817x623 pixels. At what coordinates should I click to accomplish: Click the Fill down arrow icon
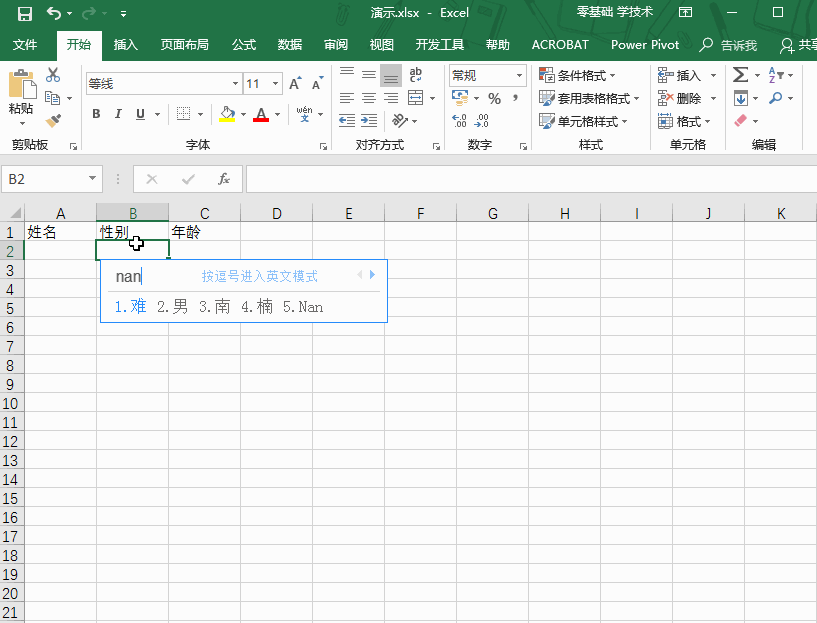740,98
